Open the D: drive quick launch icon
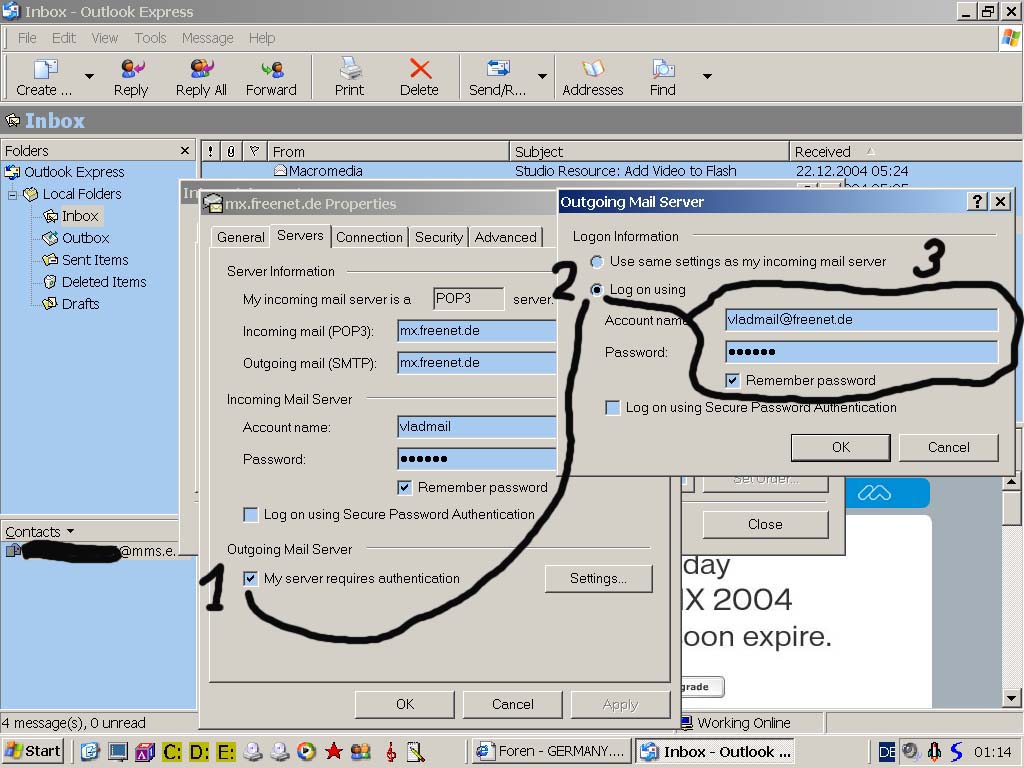This screenshot has height=768, width=1024. (x=199, y=752)
